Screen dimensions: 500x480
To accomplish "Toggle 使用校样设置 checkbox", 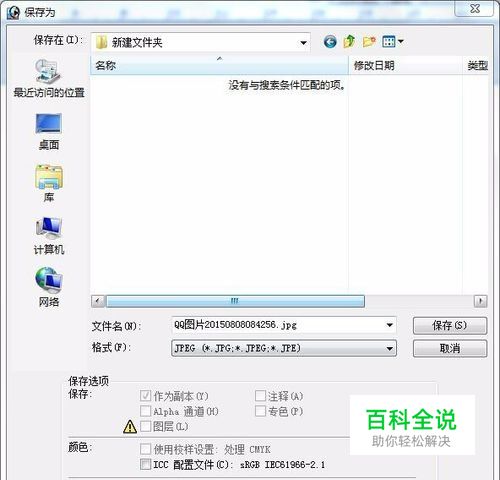I will coord(145,449).
